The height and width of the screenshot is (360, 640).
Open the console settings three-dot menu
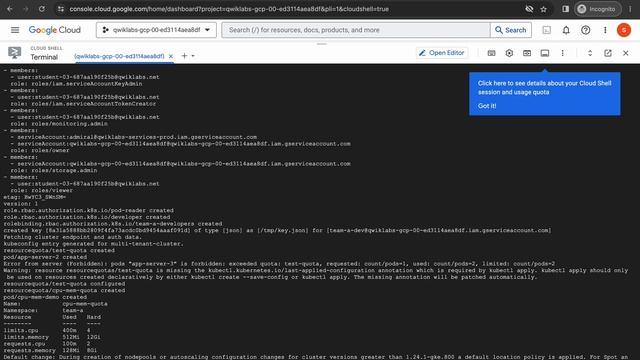coord(605,30)
